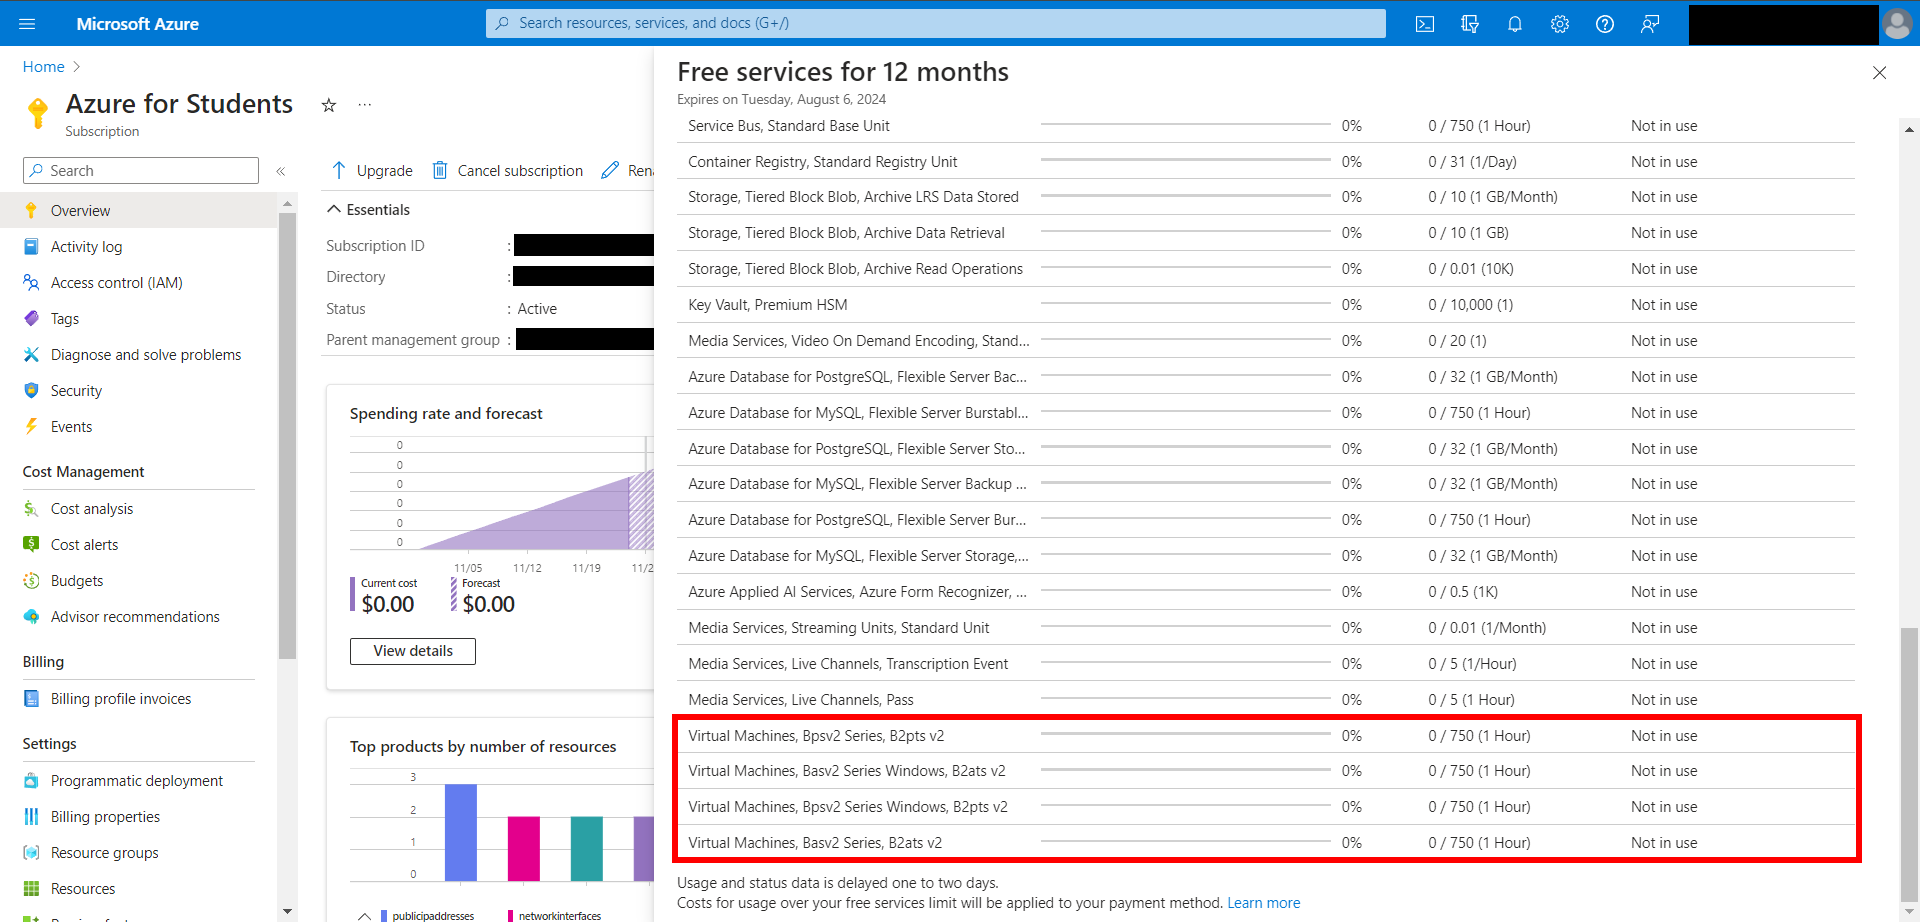Select row Media Services, Streaming Units
1920x922 pixels.
1266,628
